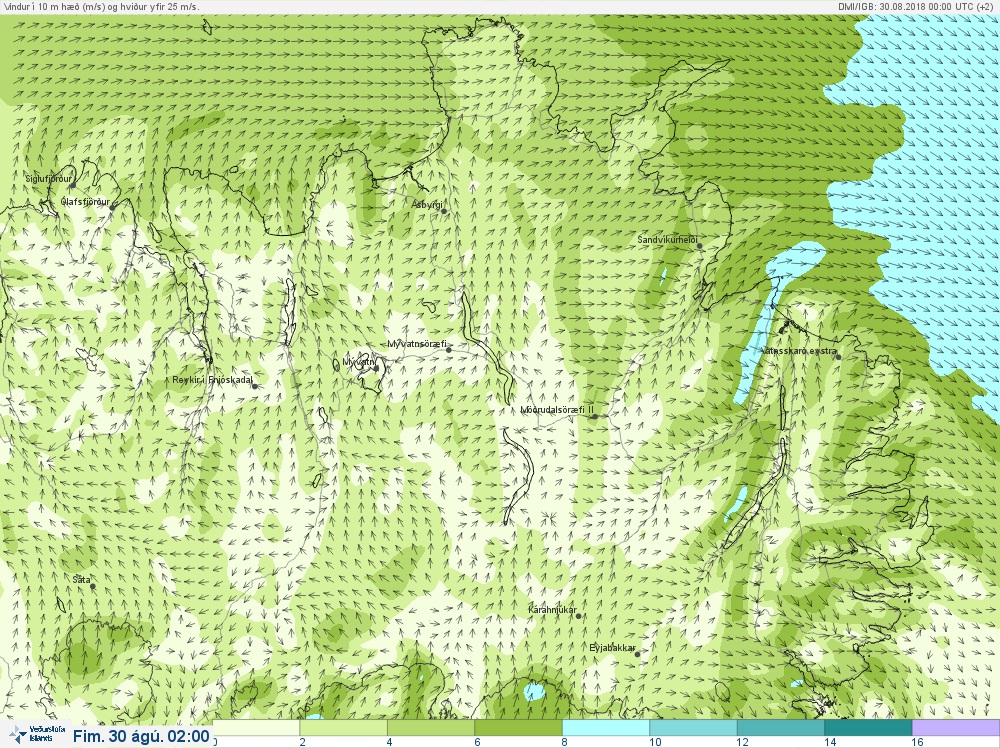
Task: Select the 12–14 m/s teal legend color
Action: pos(781,728)
